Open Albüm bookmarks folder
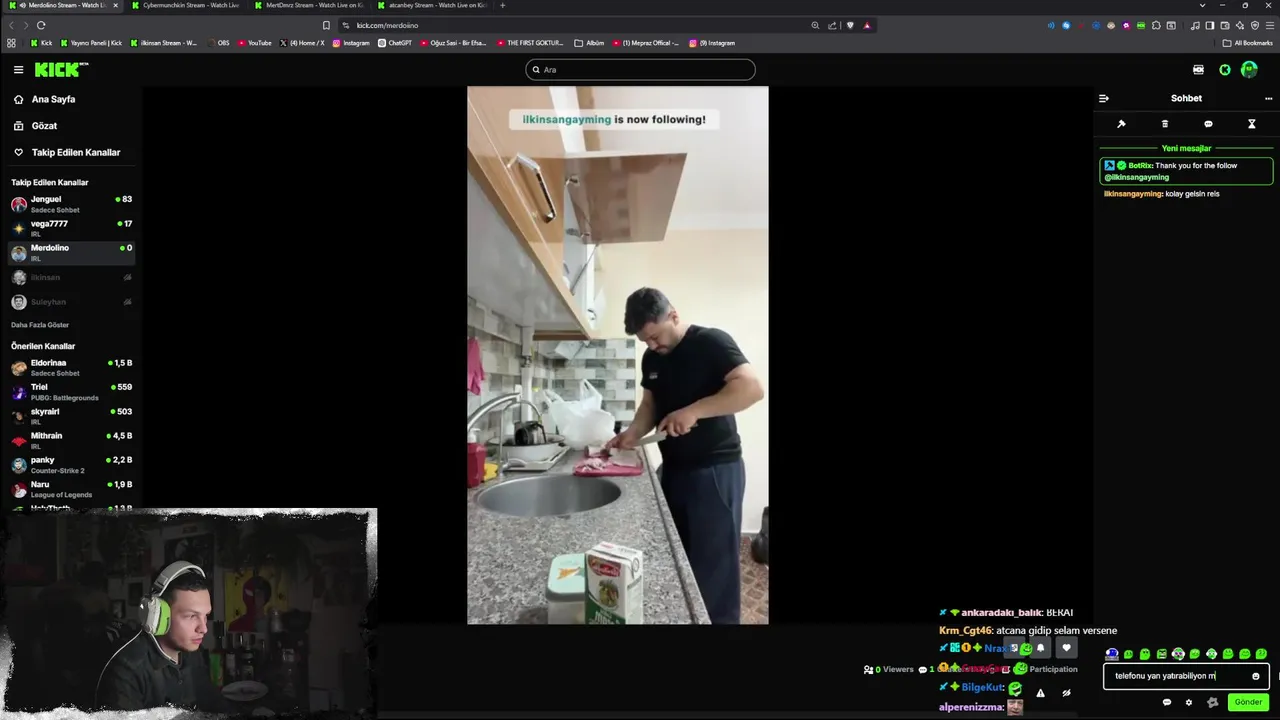The height and width of the screenshot is (720, 1280). (590, 43)
